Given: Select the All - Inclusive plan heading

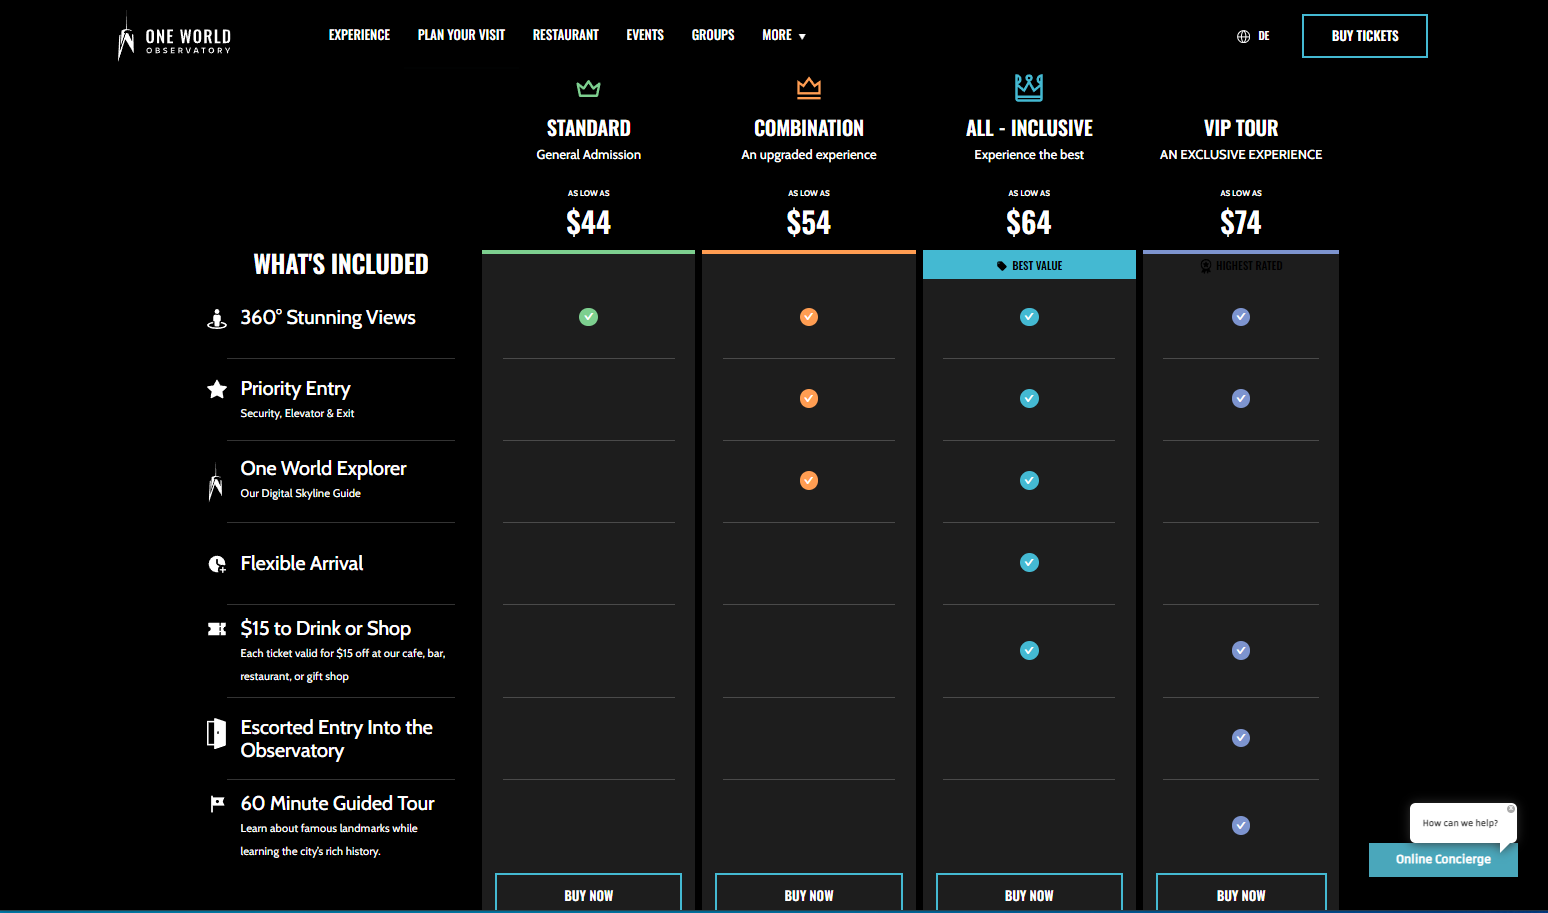Looking at the screenshot, I should [1029, 128].
